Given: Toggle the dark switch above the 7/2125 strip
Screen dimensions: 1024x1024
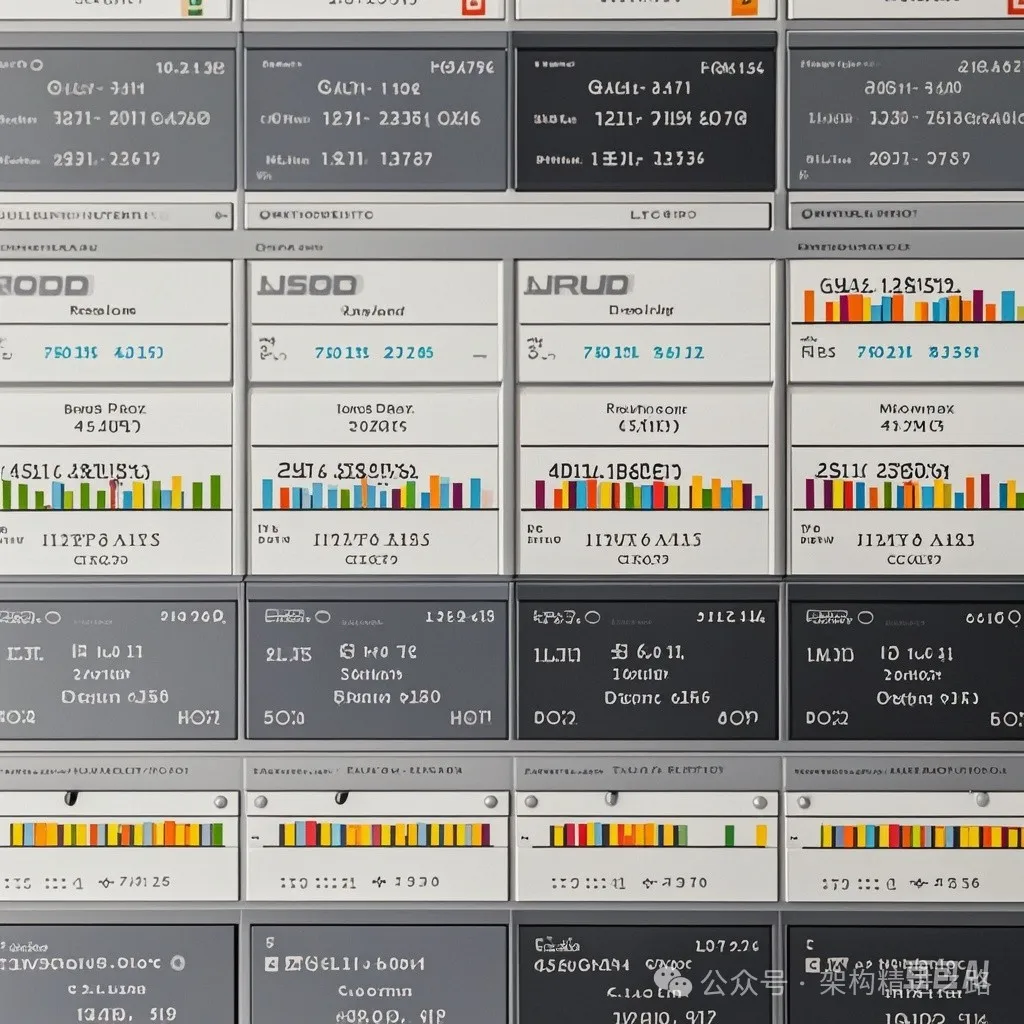Looking at the screenshot, I should click(72, 798).
